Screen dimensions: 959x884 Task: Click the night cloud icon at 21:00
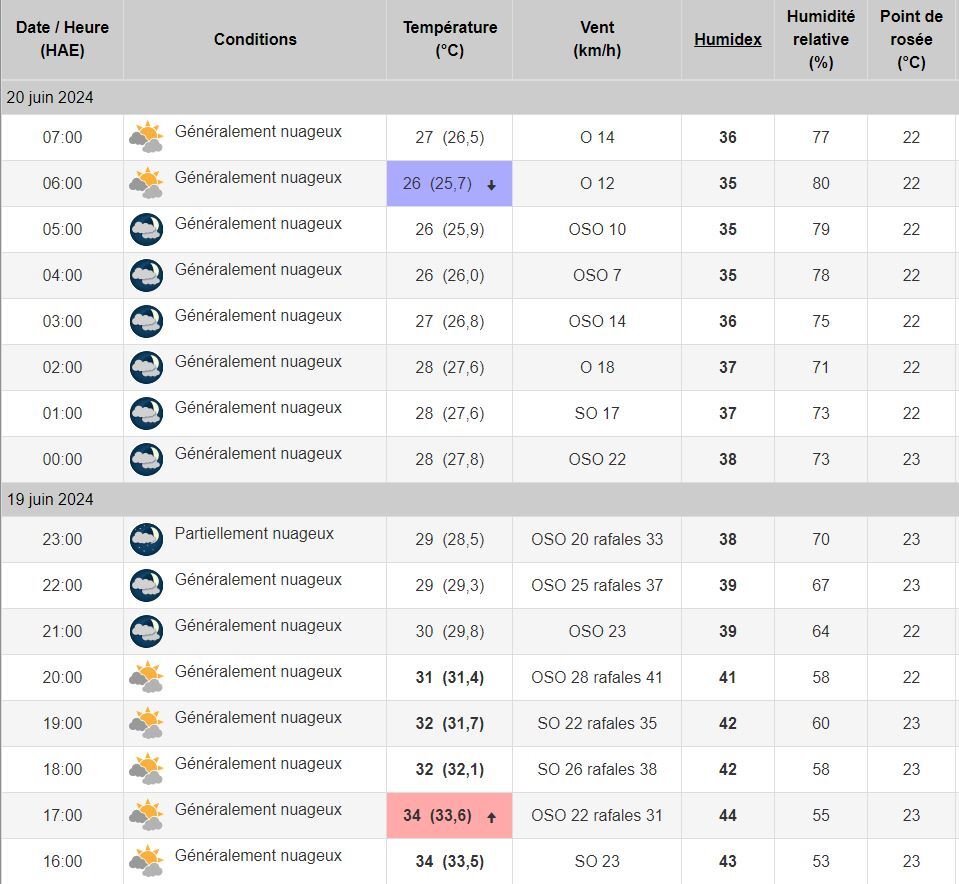(146, 631)
